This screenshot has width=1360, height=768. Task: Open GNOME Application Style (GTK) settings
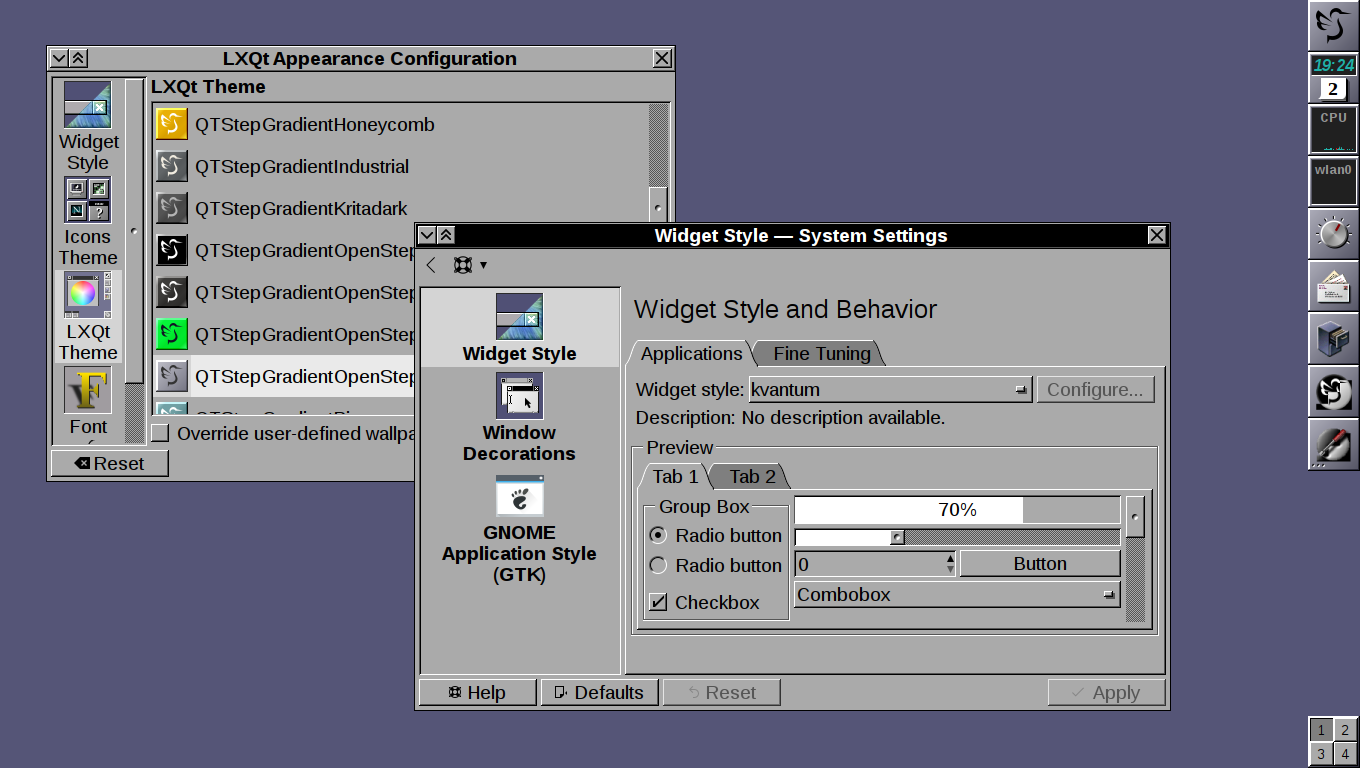520,528
